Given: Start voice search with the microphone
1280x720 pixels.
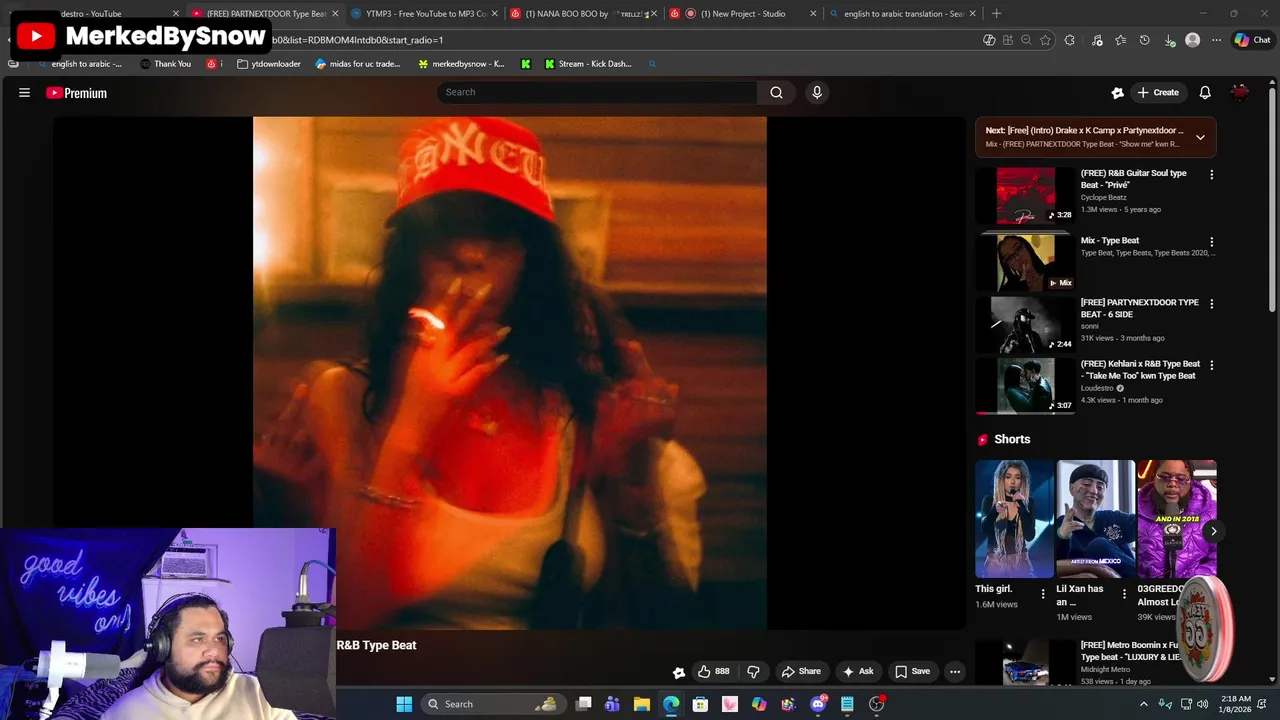Looking at the screenshot, I should (x=817, y=92).
